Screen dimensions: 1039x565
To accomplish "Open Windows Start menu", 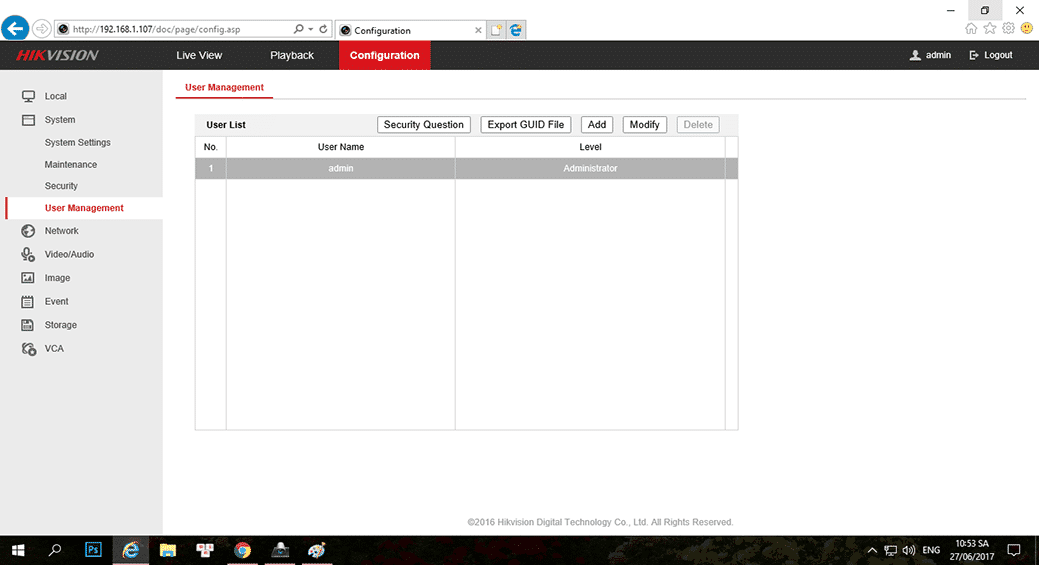I will point(18,550).
